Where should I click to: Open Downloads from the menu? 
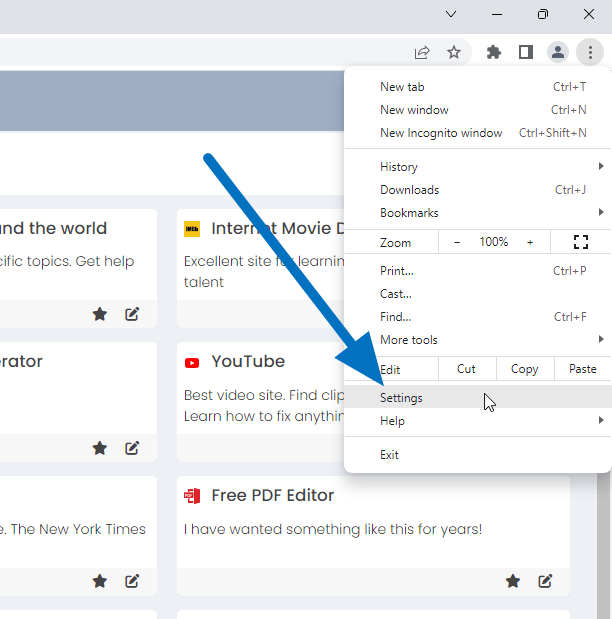click(x=478, y=189)
